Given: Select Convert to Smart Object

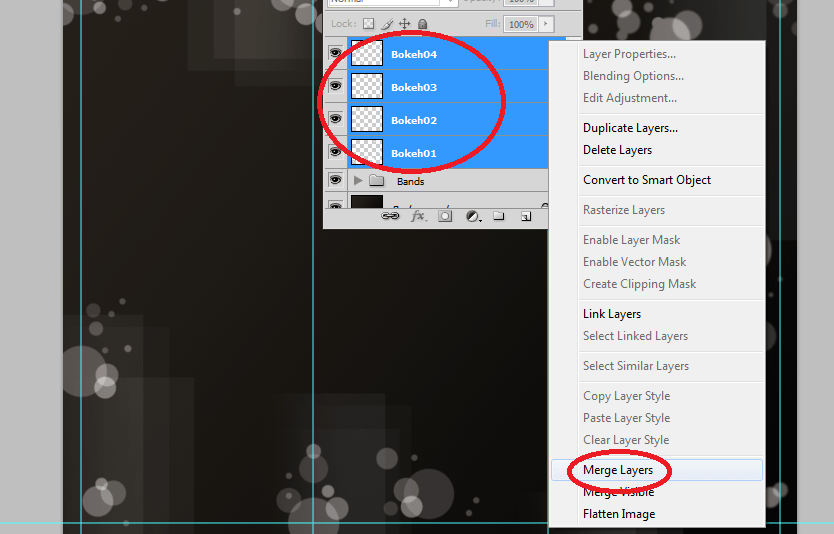Looking at the screenshot, I should pos(647,180).
